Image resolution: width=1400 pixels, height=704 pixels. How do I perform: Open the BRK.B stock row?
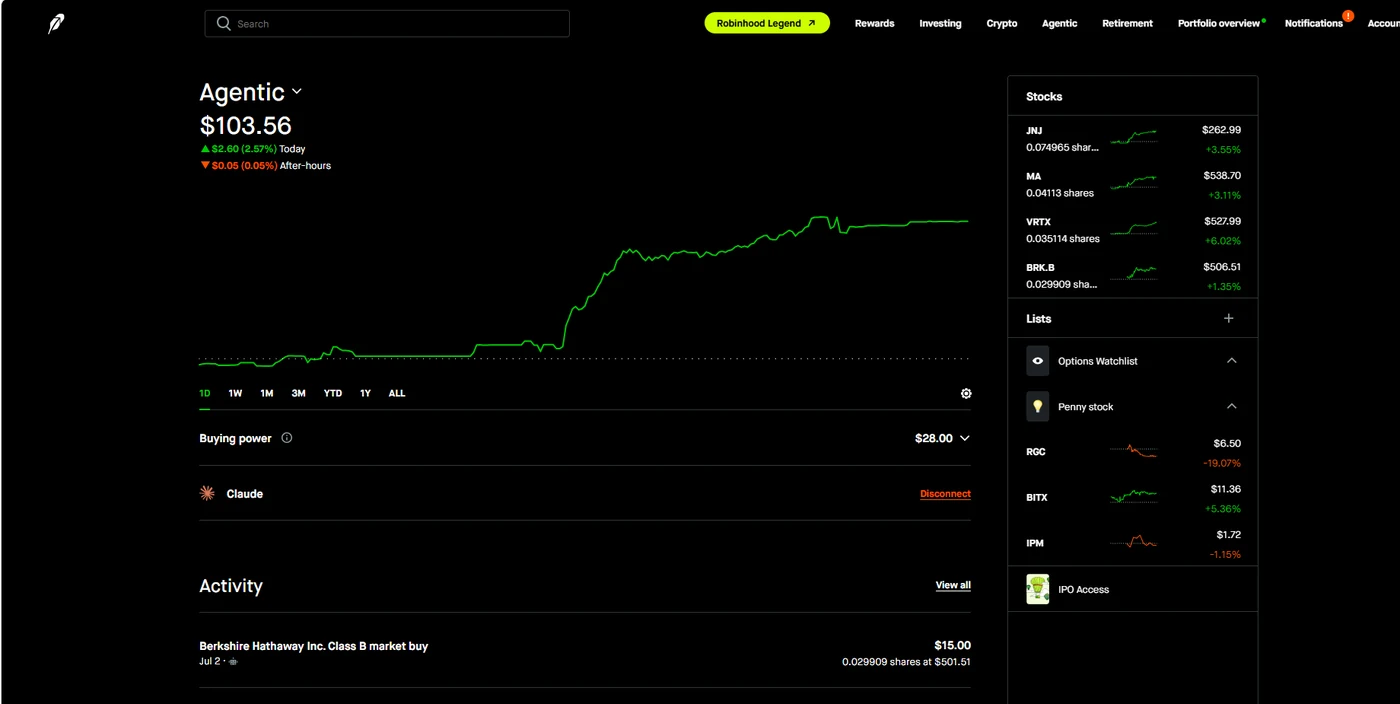tap(1133, 276)
